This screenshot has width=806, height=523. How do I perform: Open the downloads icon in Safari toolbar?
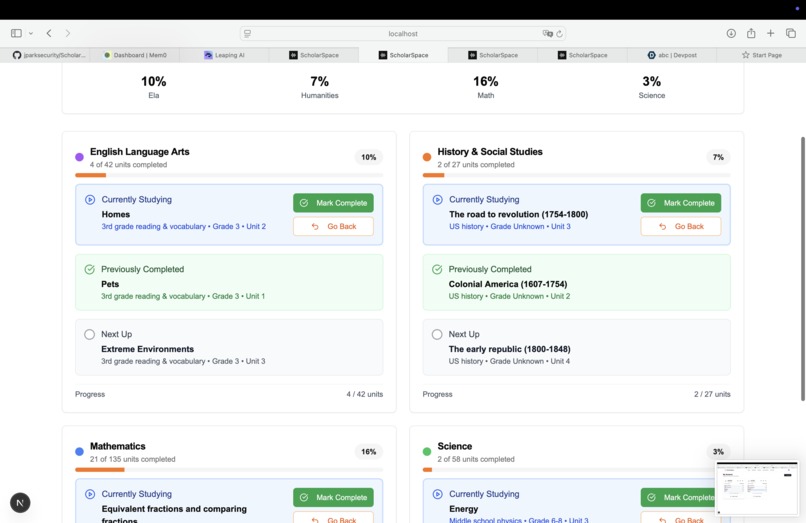[731, 33]
